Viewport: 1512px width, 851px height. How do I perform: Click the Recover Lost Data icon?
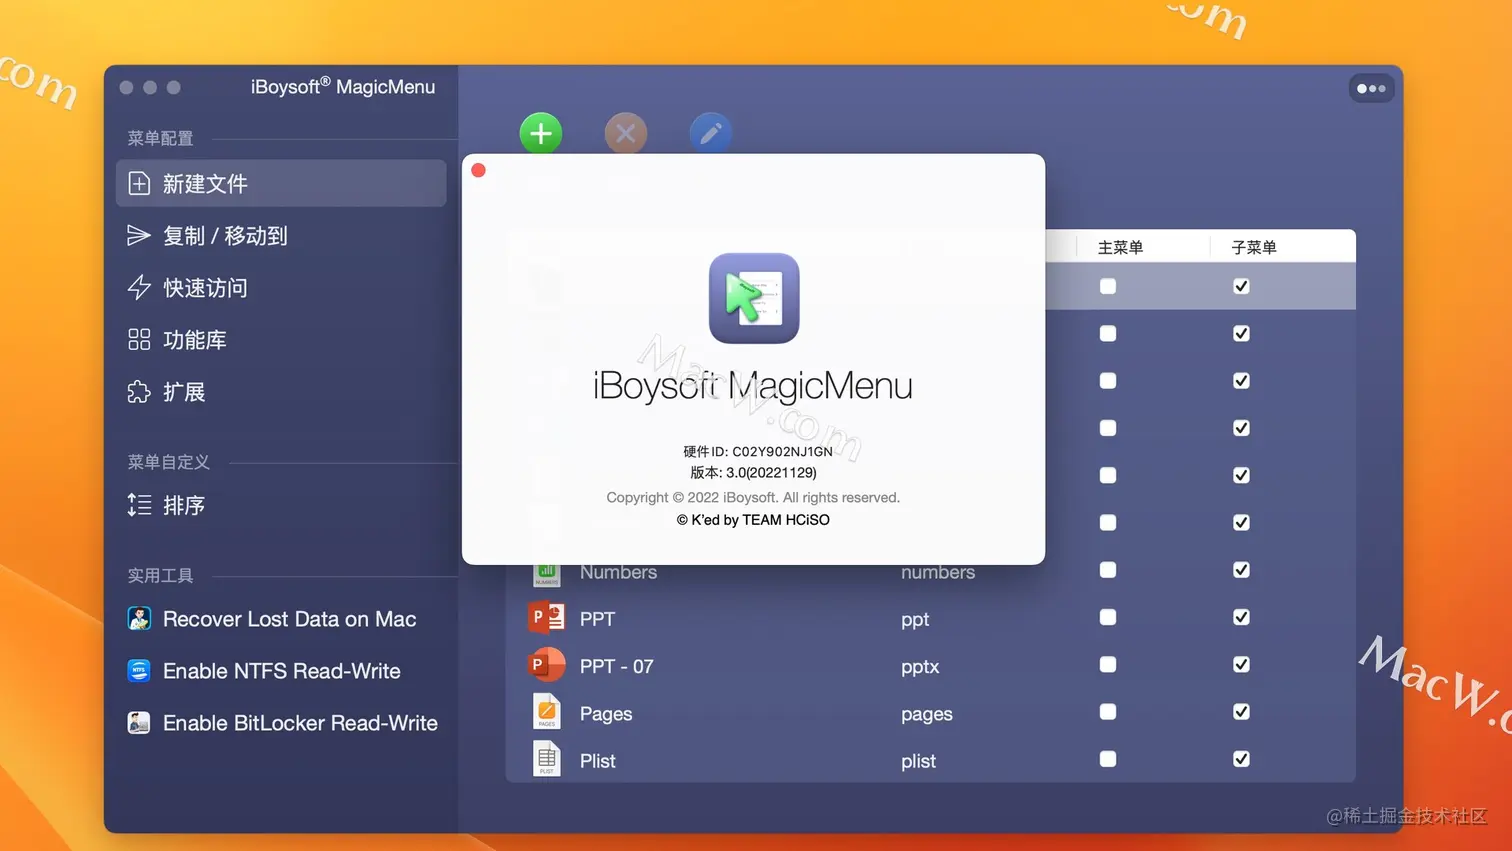pyautogui.click(x=139, y=619)
